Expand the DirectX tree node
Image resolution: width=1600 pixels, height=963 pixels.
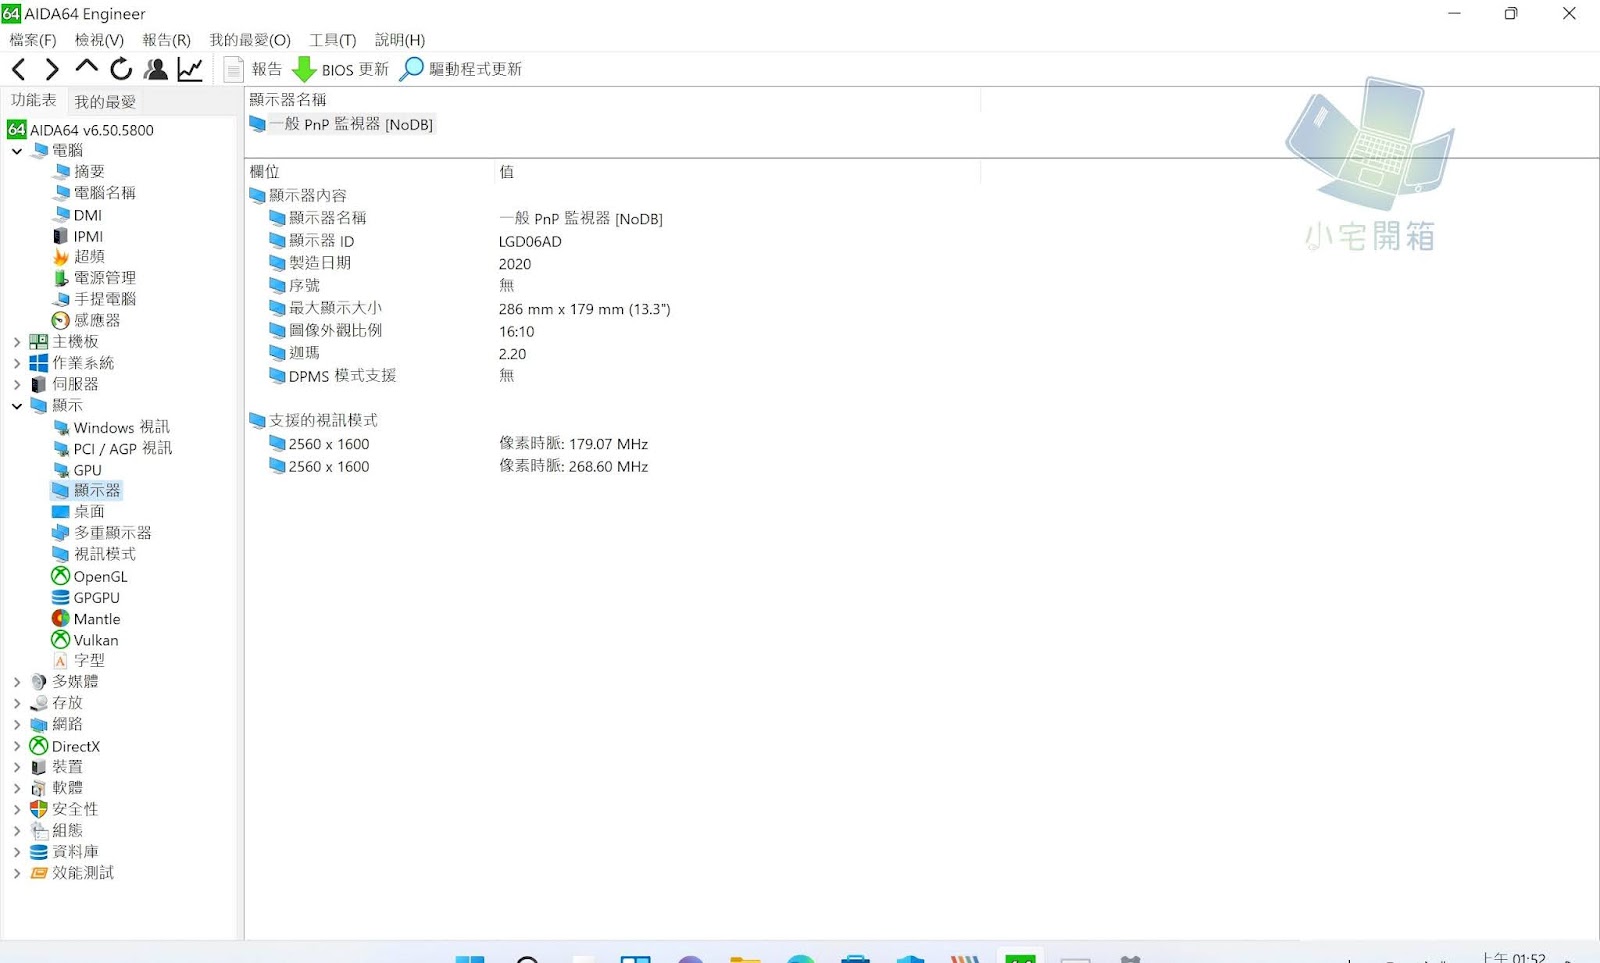(17, 746)
